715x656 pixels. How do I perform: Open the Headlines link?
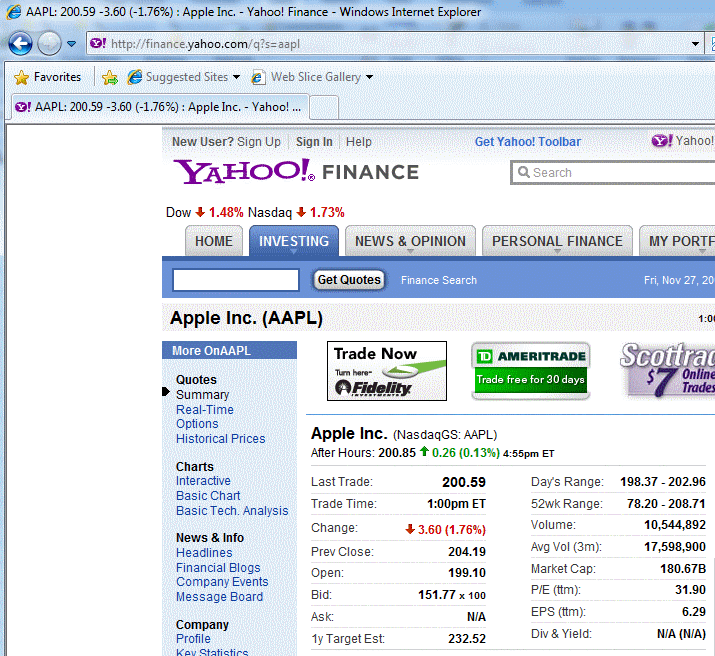pyautogui.click(x=204, y=553)
